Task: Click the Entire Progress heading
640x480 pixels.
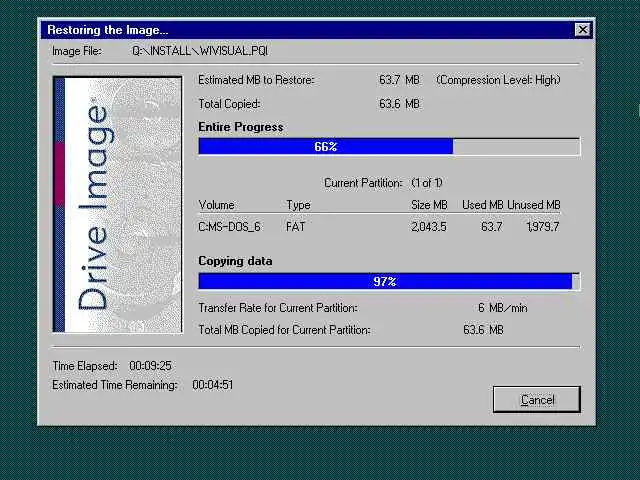Action: [x=241, y=127]
